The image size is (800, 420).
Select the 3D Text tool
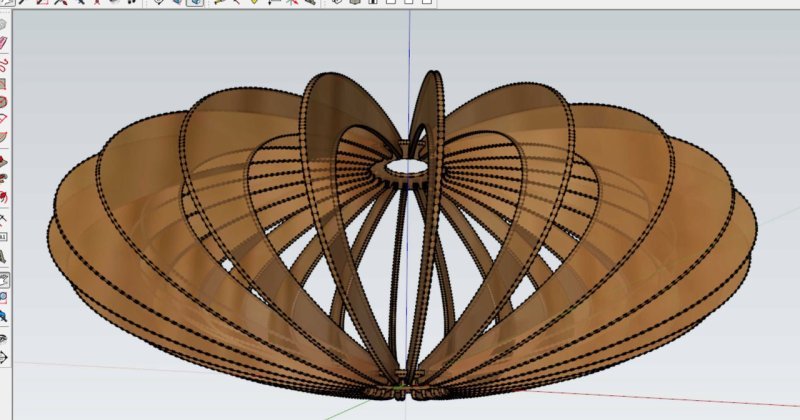coord(3,257)
